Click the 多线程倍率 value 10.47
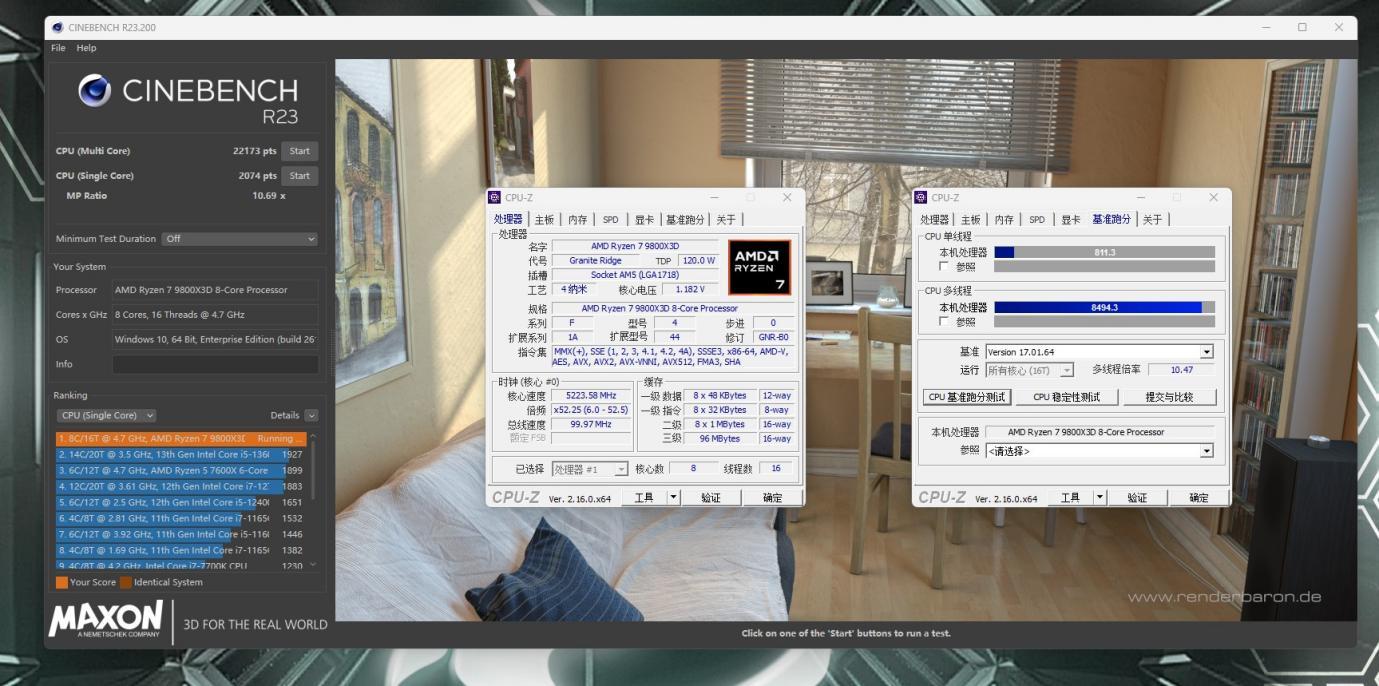Viewport: 1379px width, 686px height. [1180, 370]
